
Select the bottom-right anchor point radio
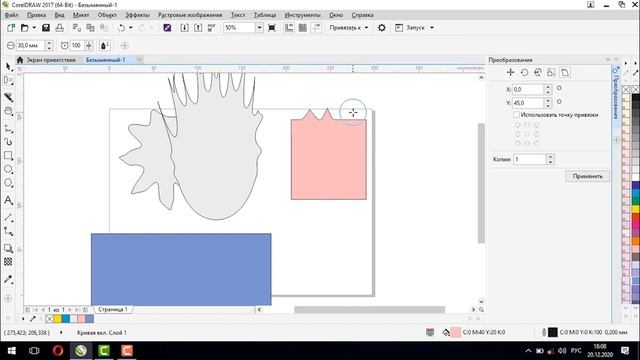click(536, 143)
